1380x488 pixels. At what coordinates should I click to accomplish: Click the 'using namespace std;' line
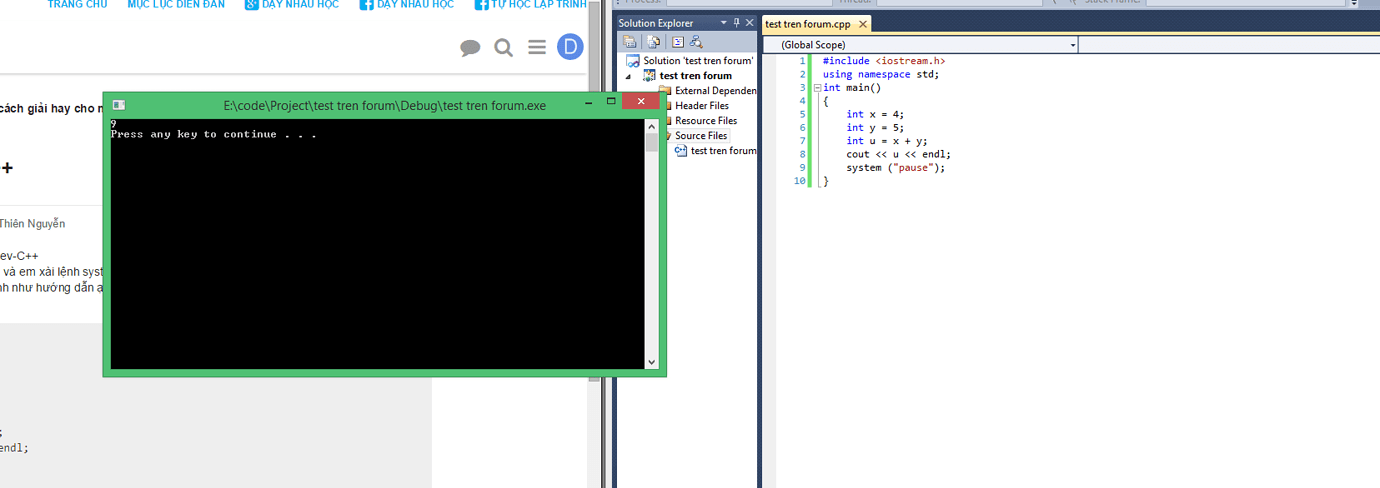881,74
